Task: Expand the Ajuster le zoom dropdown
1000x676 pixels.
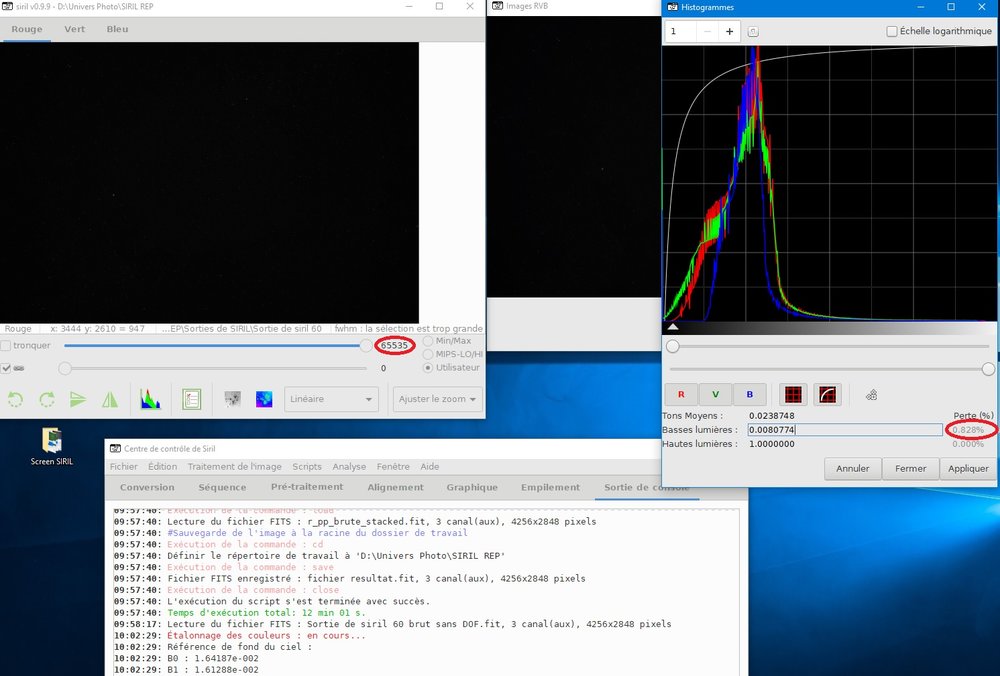Action: (438, 399)
